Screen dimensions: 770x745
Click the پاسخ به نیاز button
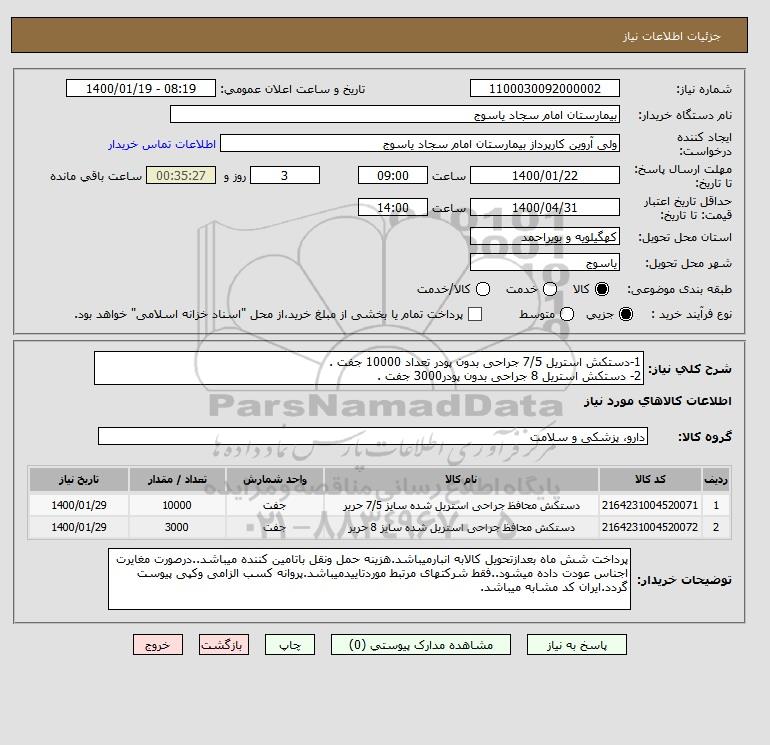577,645
